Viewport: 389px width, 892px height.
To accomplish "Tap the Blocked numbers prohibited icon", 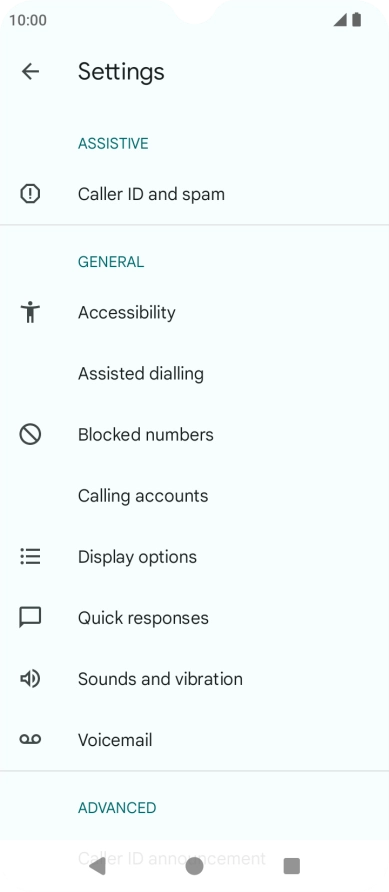I will (x=30, y=435).
